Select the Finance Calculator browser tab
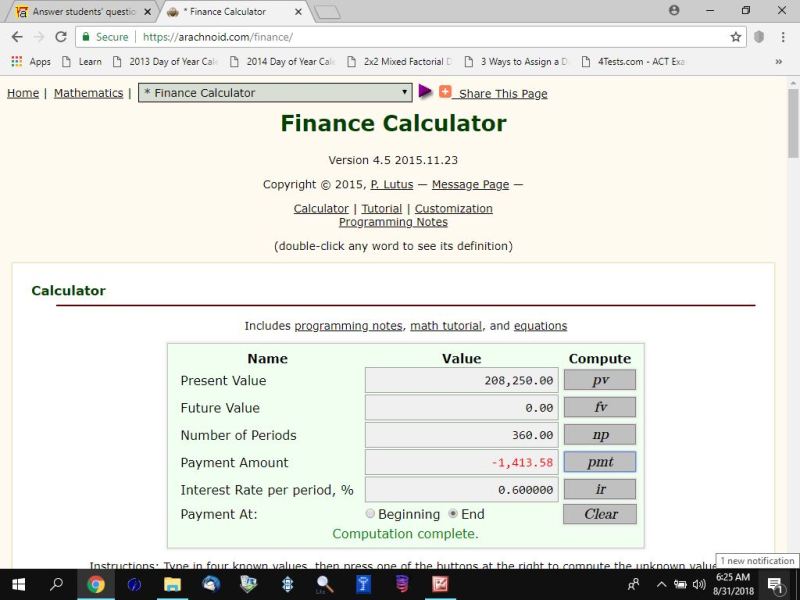This screenshot has height=600, width=800. coord(228,11)
